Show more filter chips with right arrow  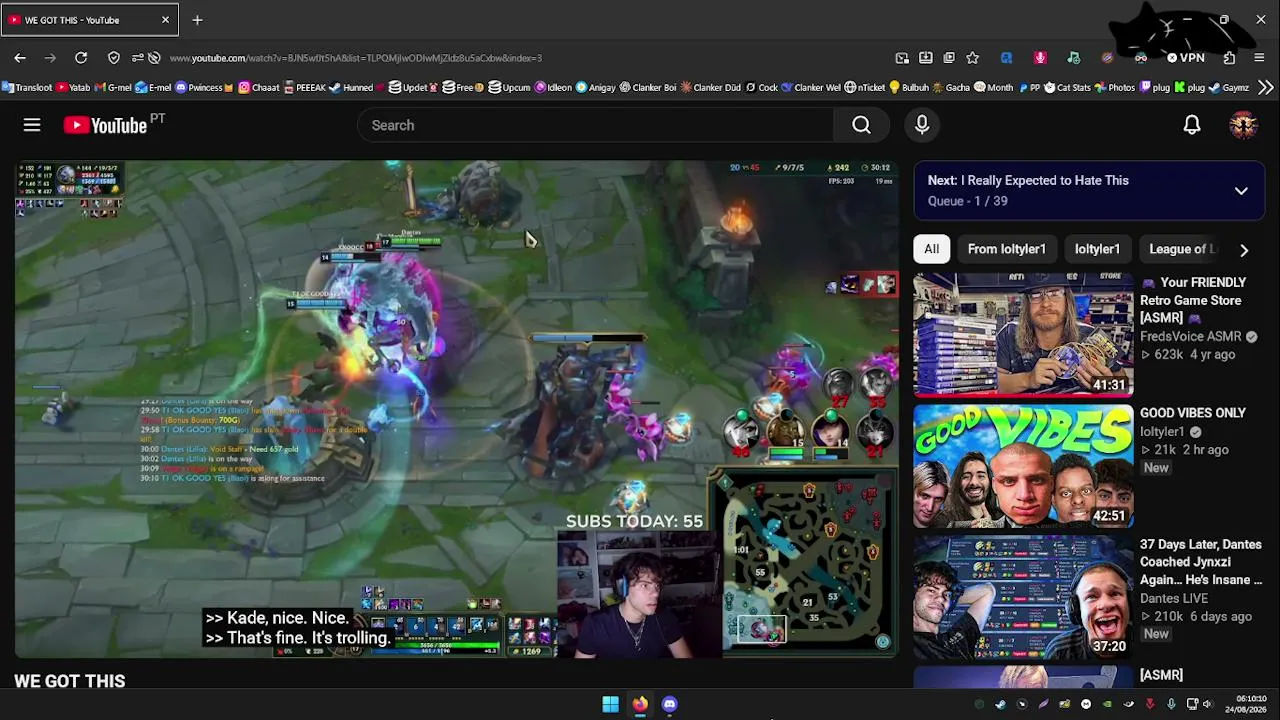coord(1244,250)
